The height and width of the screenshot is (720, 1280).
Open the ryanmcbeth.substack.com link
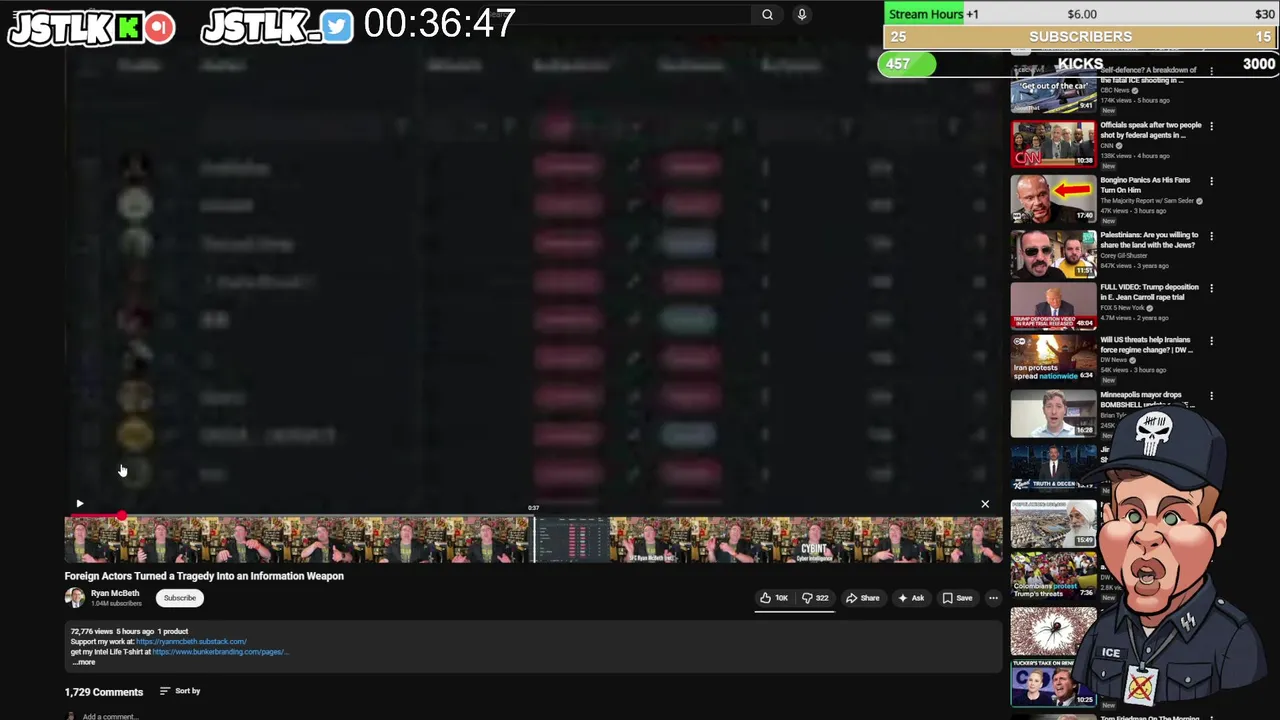[x=191, y=641]
